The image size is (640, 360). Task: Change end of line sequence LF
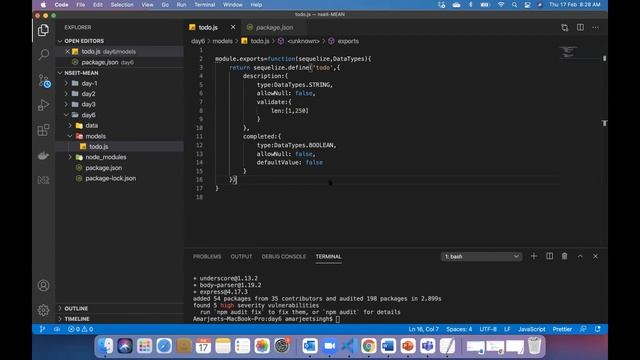507,329
